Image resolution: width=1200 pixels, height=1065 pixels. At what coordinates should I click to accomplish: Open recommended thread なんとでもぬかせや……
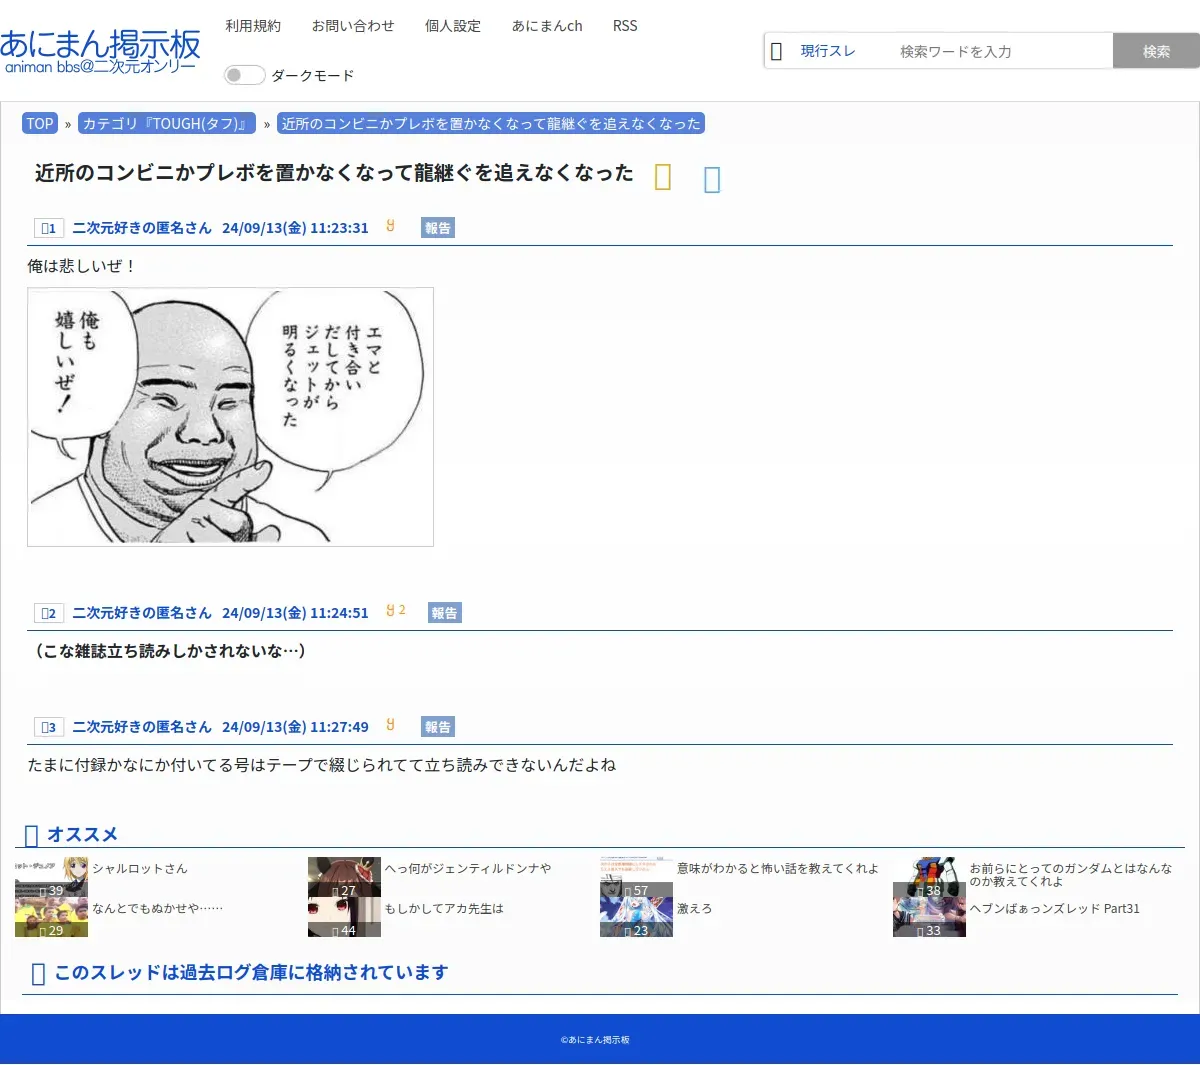[157, 909]
